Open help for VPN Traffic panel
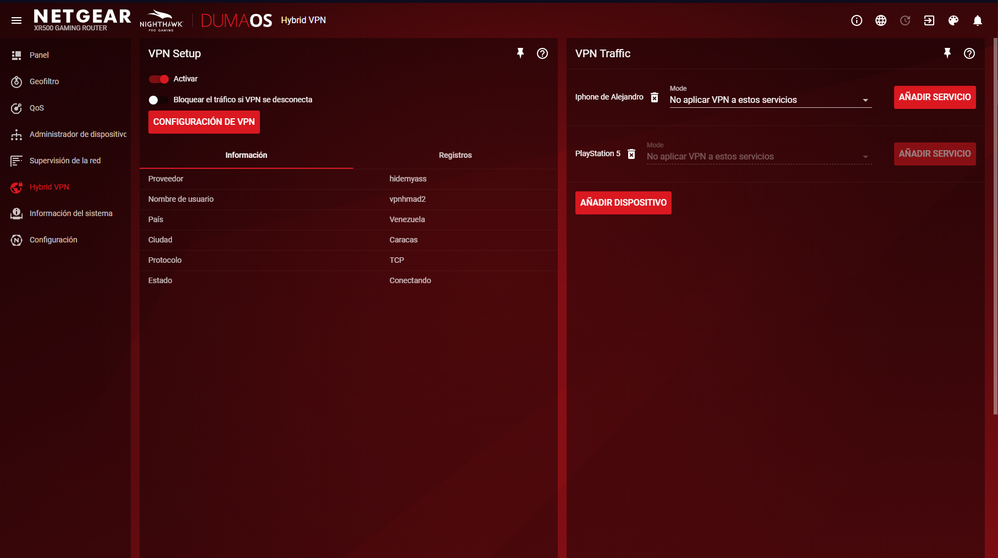Screen dimensions: 998x558 pos(969,53)
